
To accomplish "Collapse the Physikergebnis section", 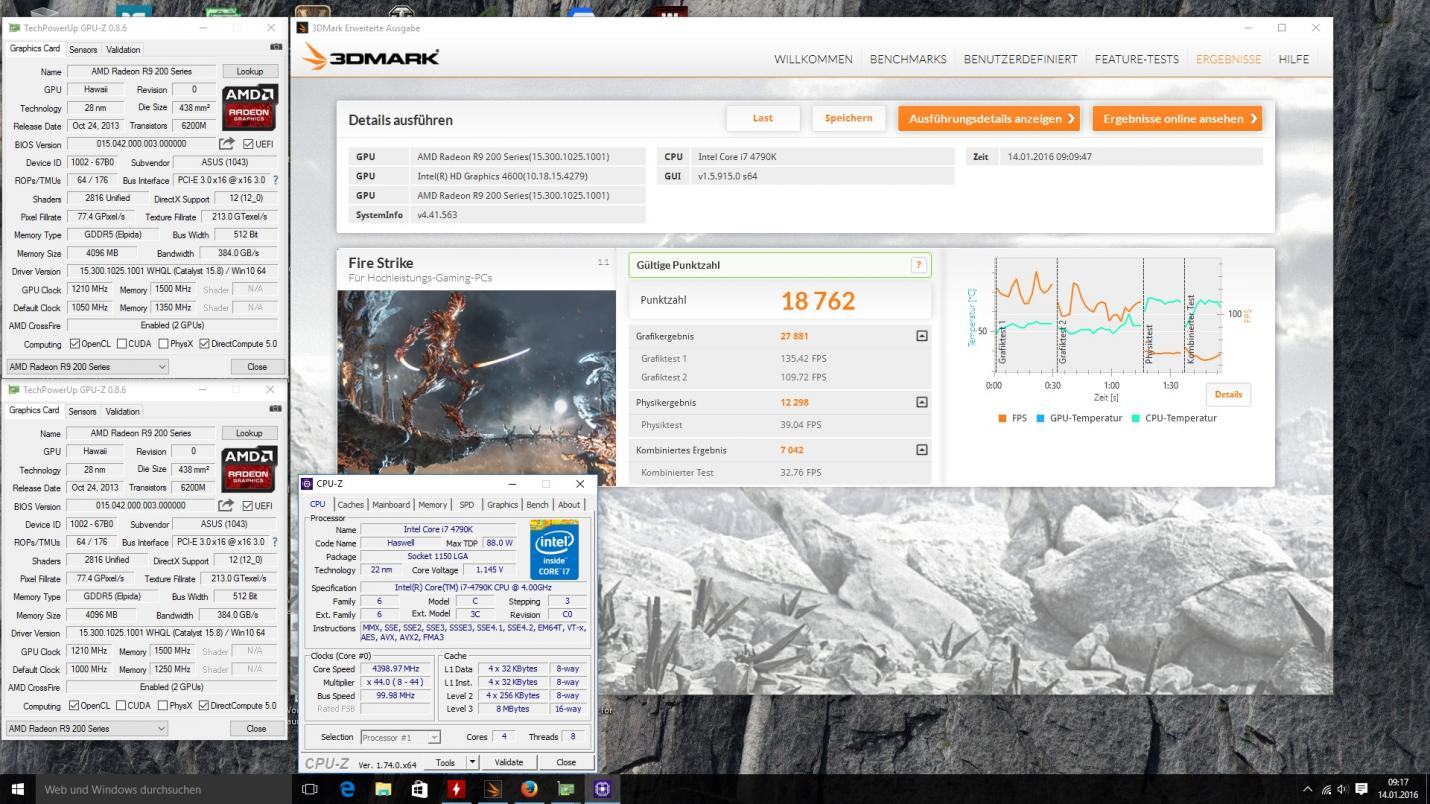I will click(921, 402).
